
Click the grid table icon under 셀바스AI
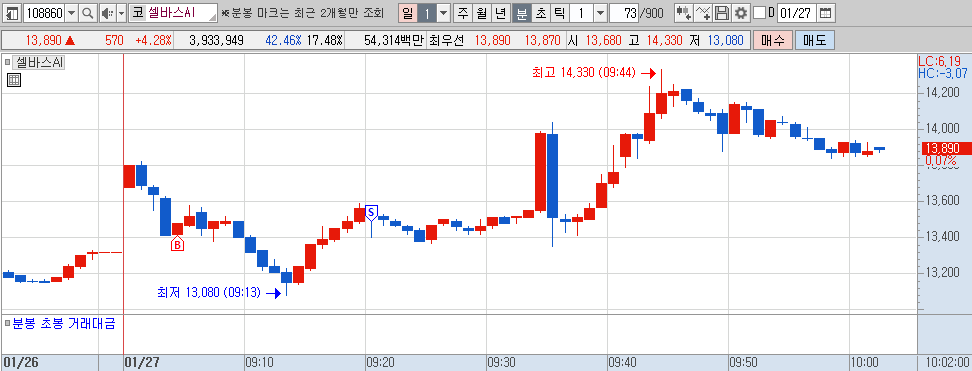[14, 79]
